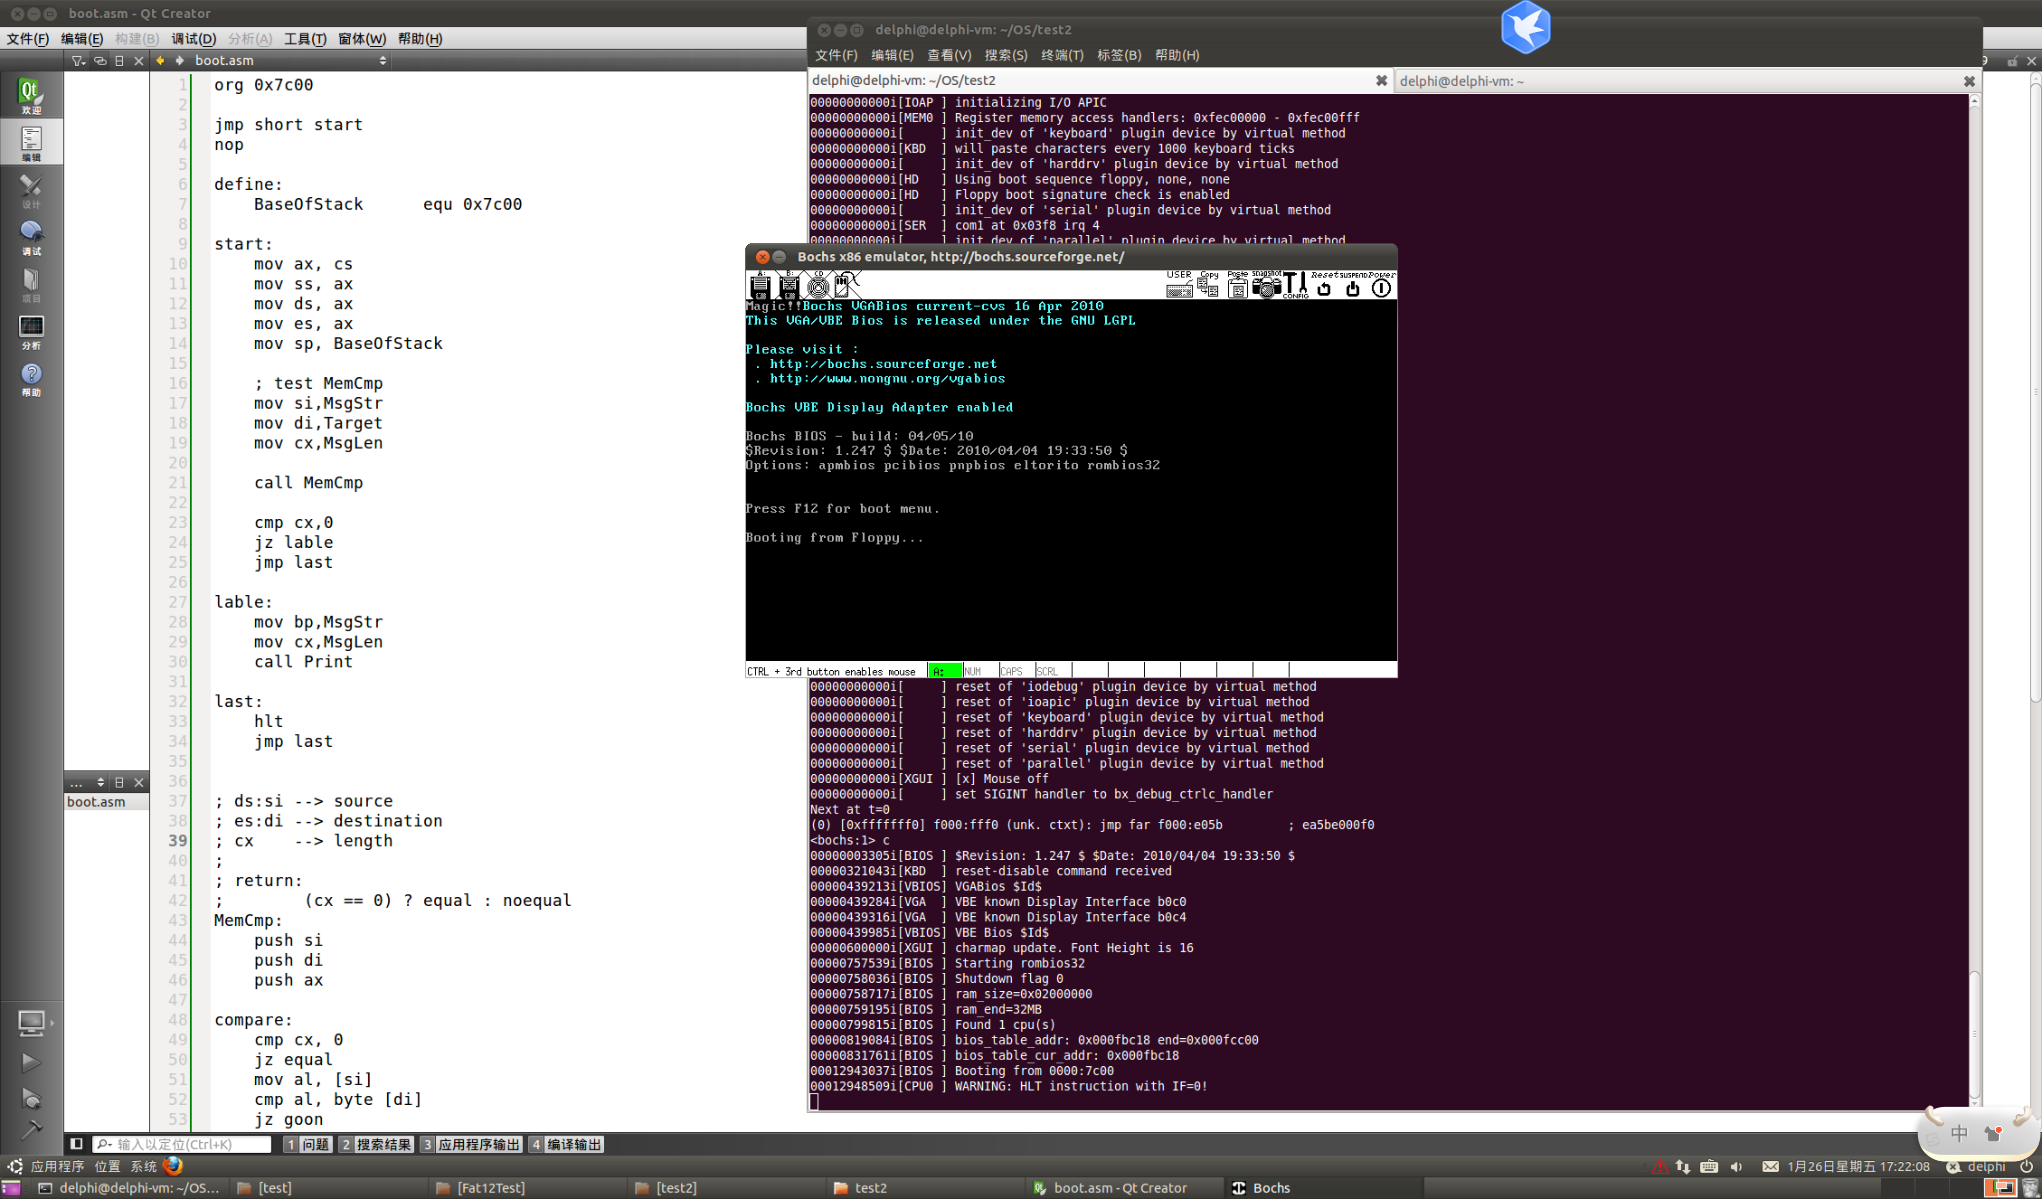This screenshot has width=2042, height=1199.
Task: Open the 编译输出 output pane button
Action: pyautogui.click(x=566, y=1144)
